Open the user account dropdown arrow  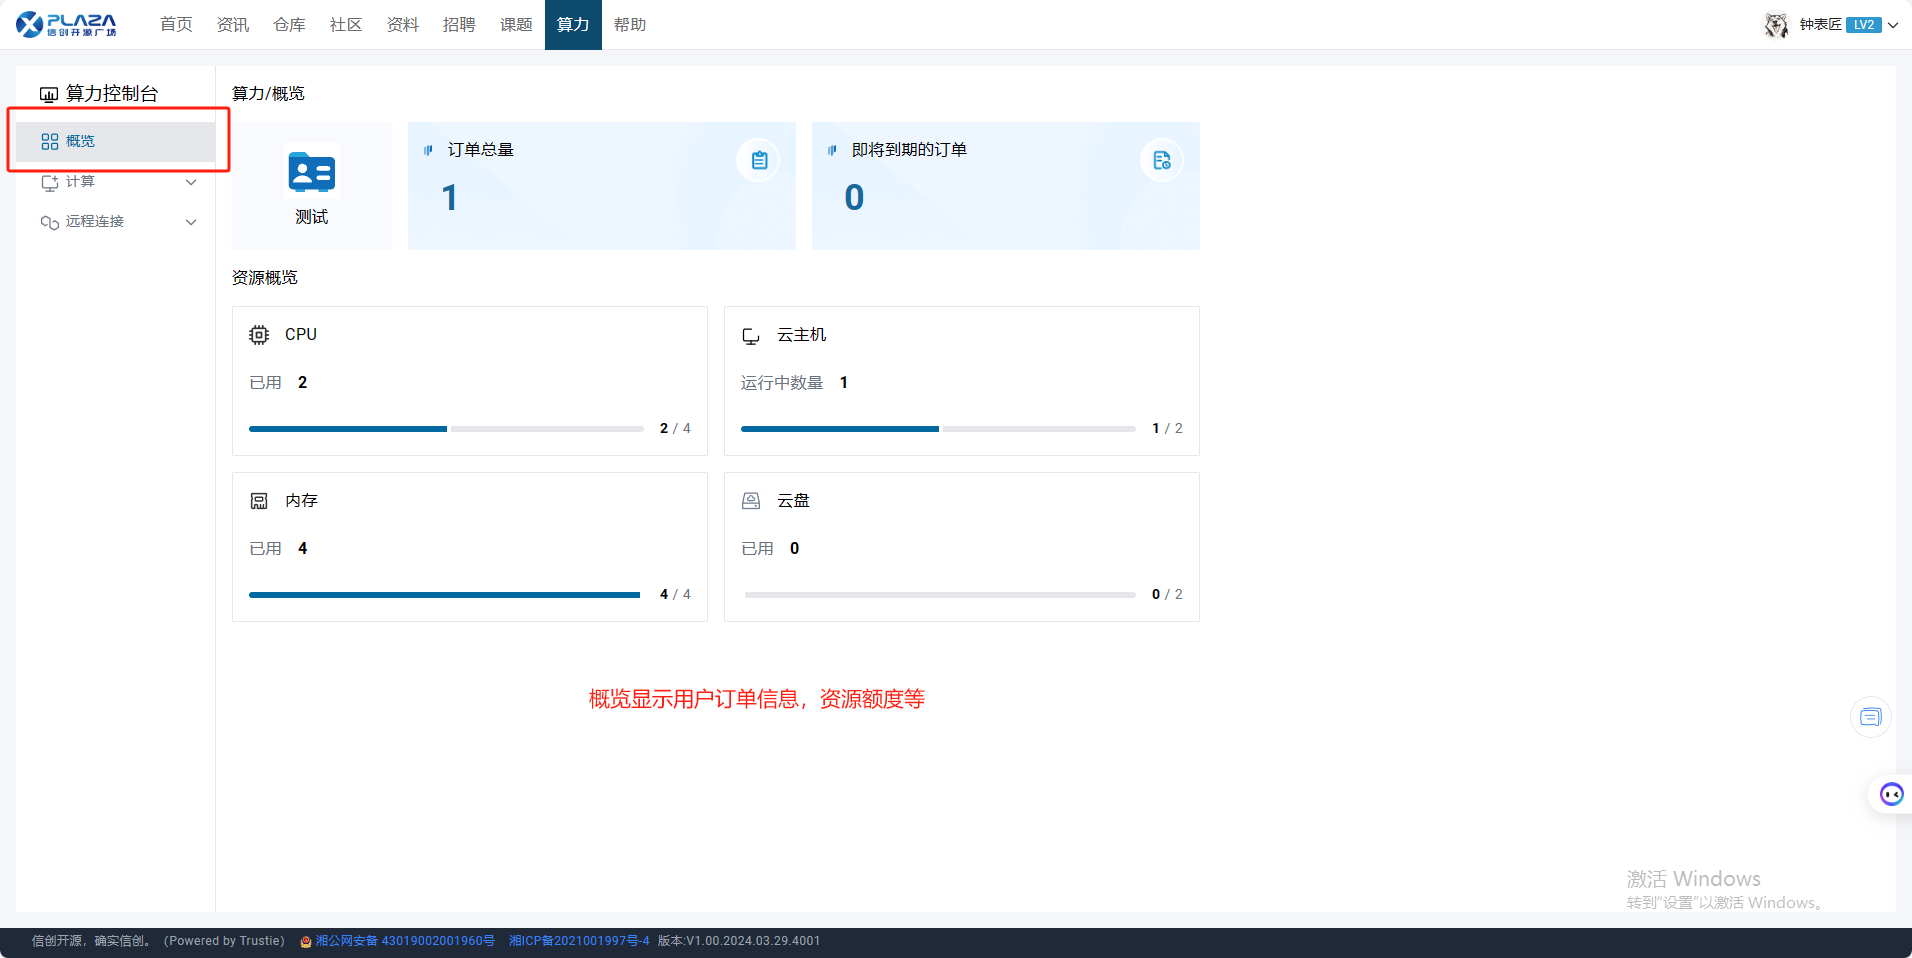click(1893, 25)
